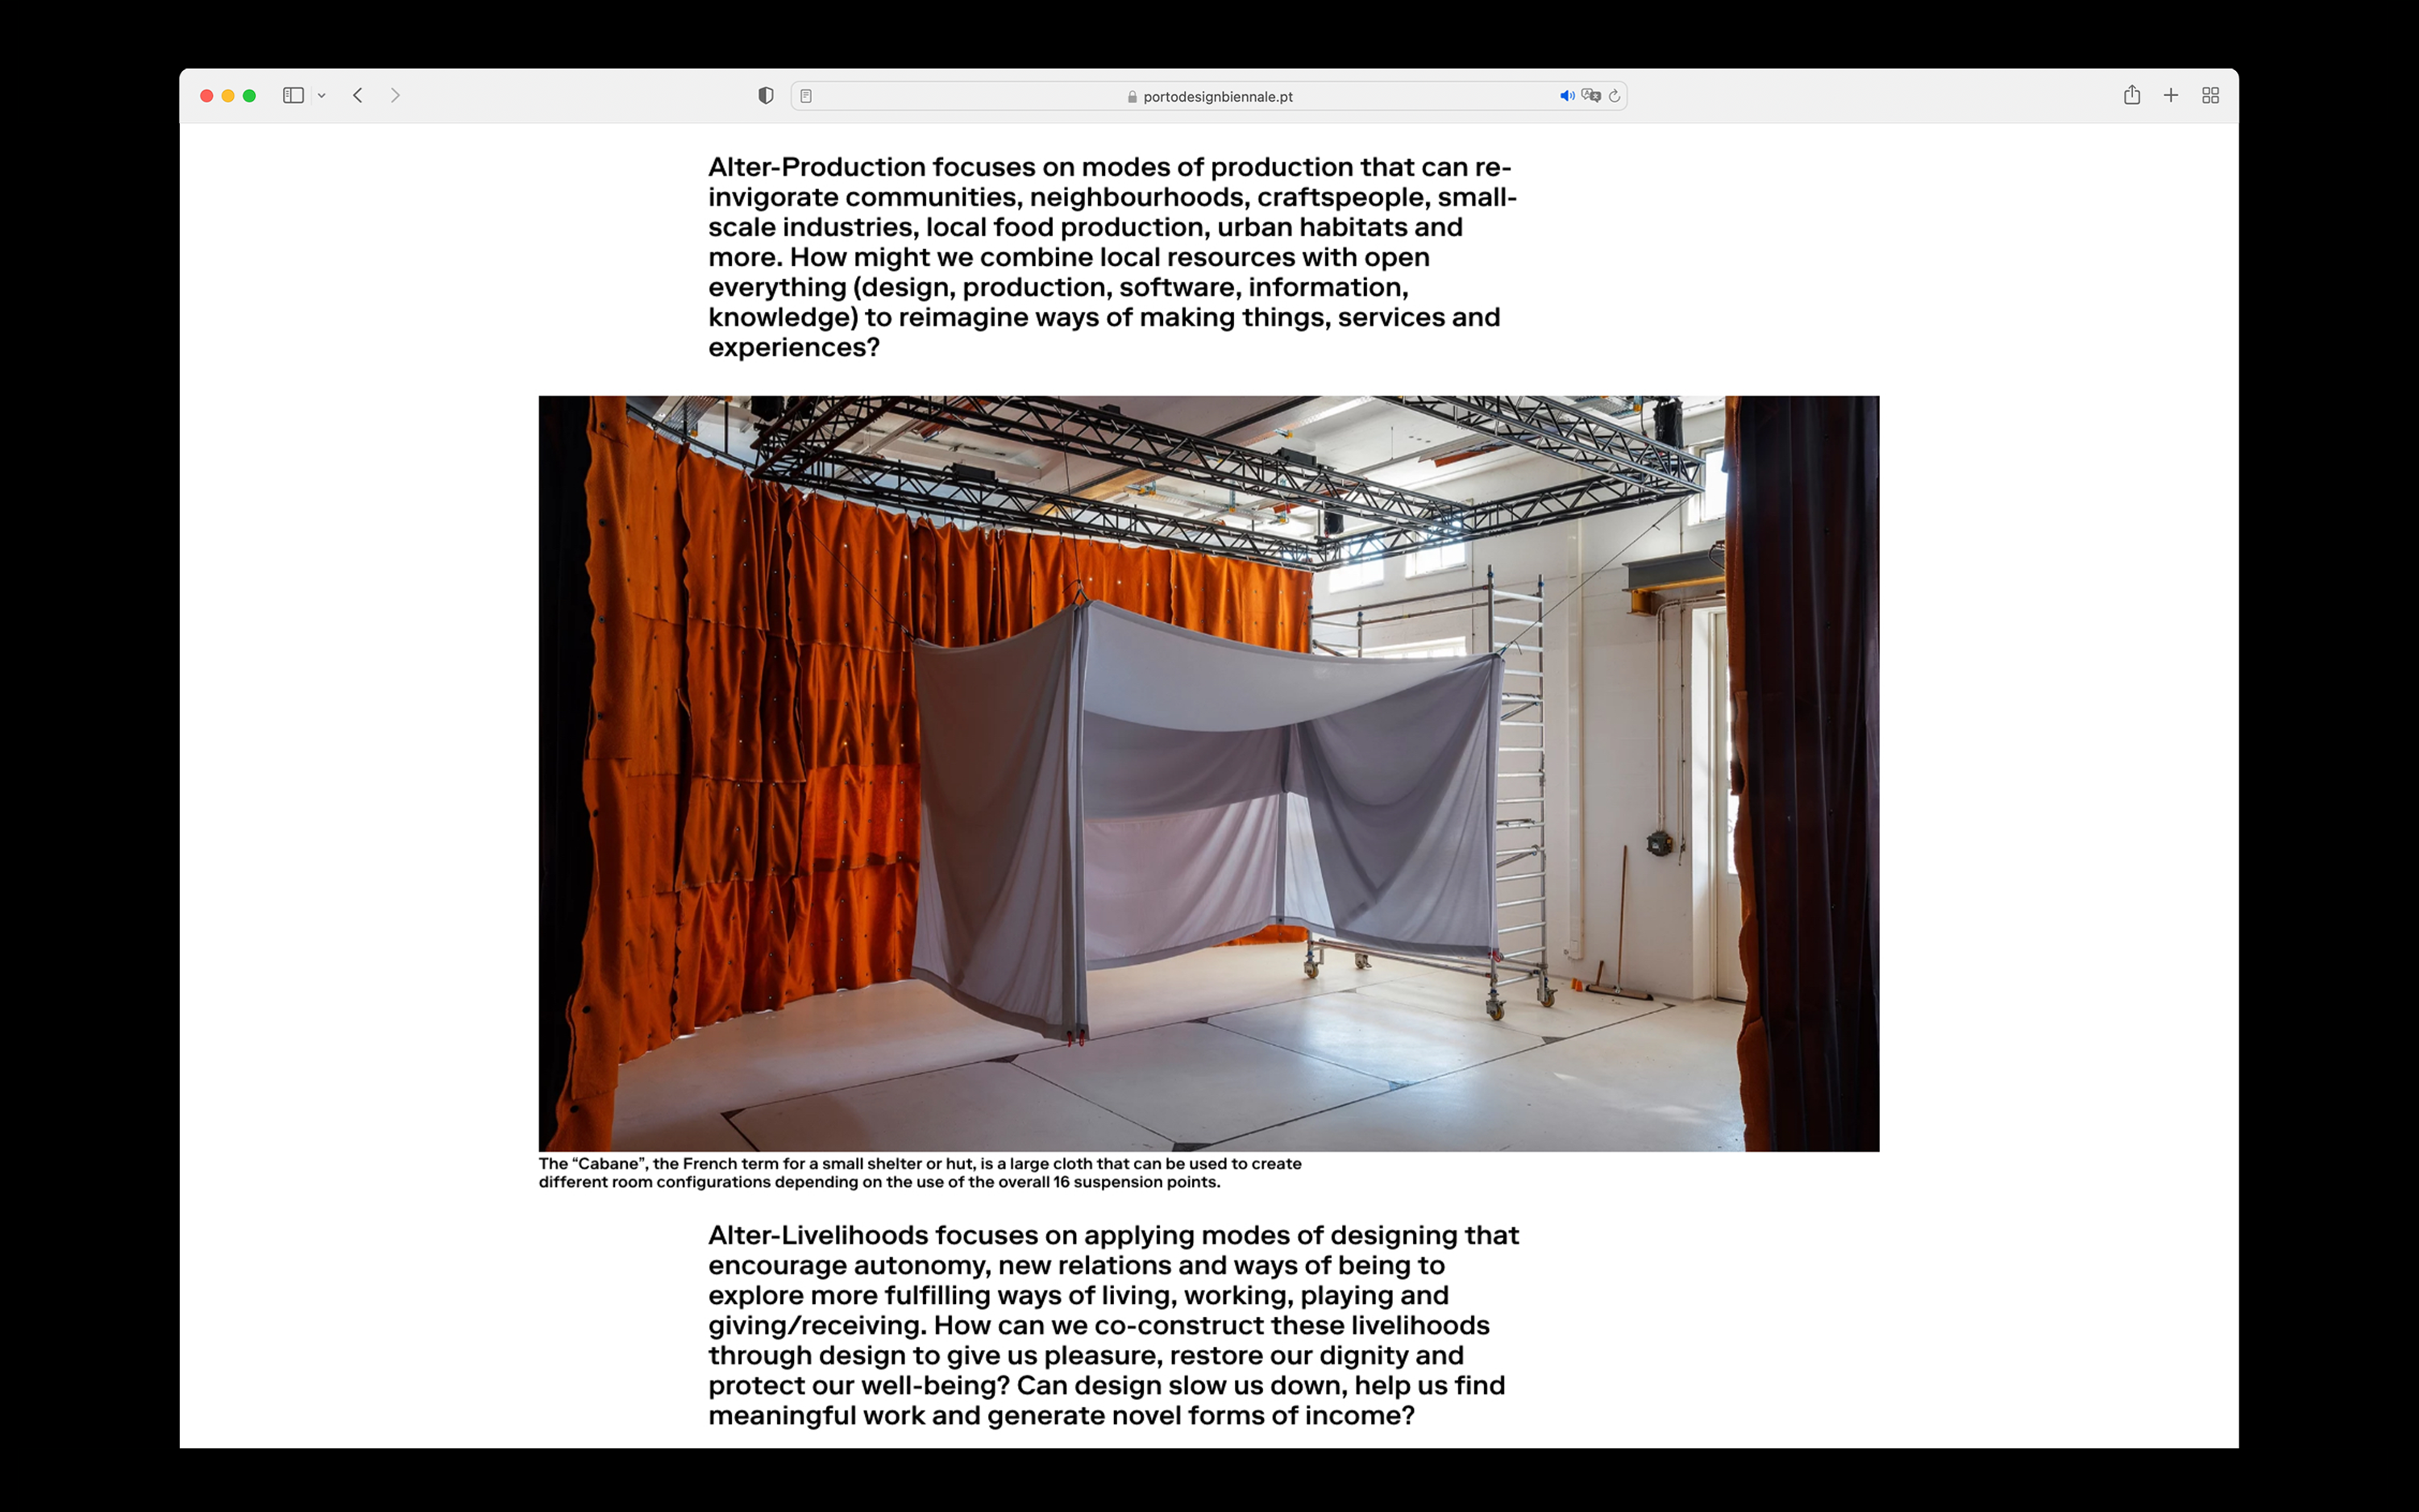Open a new tab
This screenshot has width=2419, height=1512.
(2170, 96)
